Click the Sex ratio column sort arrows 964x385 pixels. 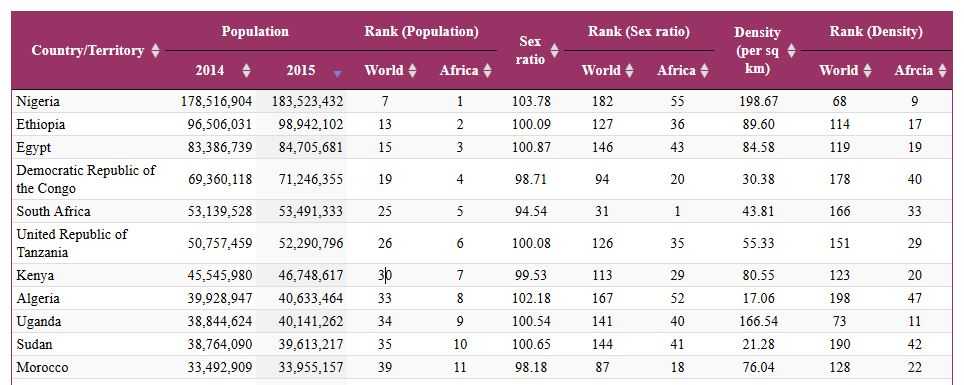555,50
